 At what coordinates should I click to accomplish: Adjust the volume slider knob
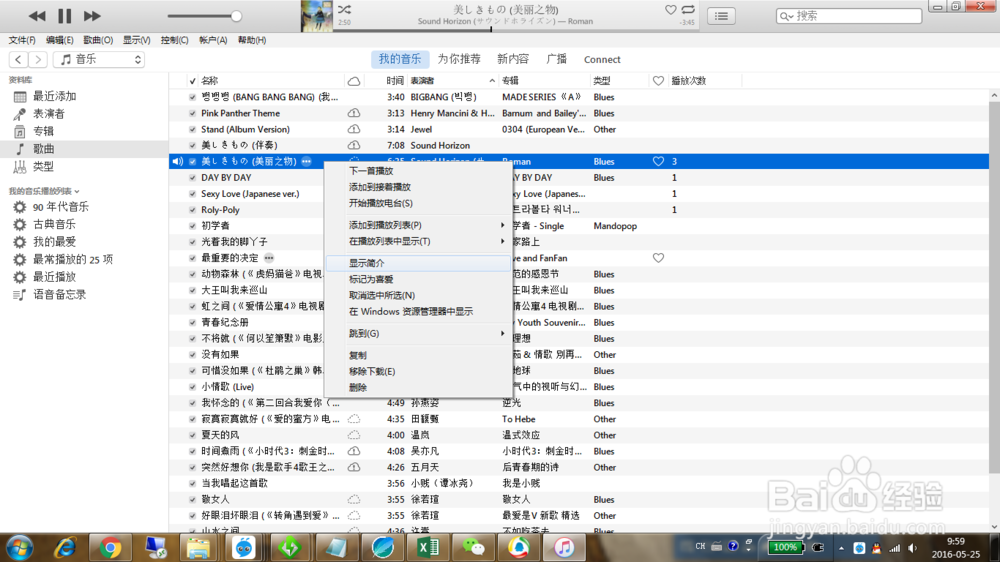click(236, 16)
